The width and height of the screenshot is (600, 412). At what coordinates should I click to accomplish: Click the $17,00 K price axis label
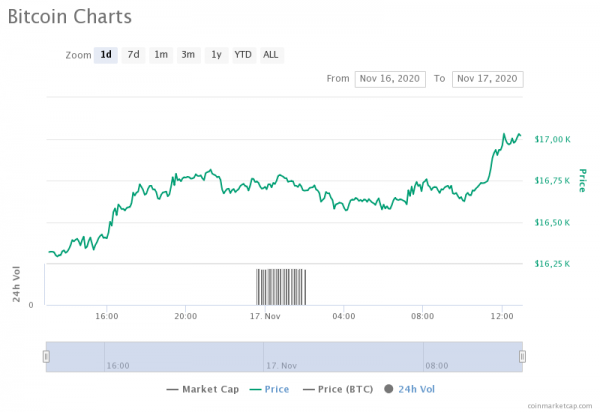click(x=552, y=139)
